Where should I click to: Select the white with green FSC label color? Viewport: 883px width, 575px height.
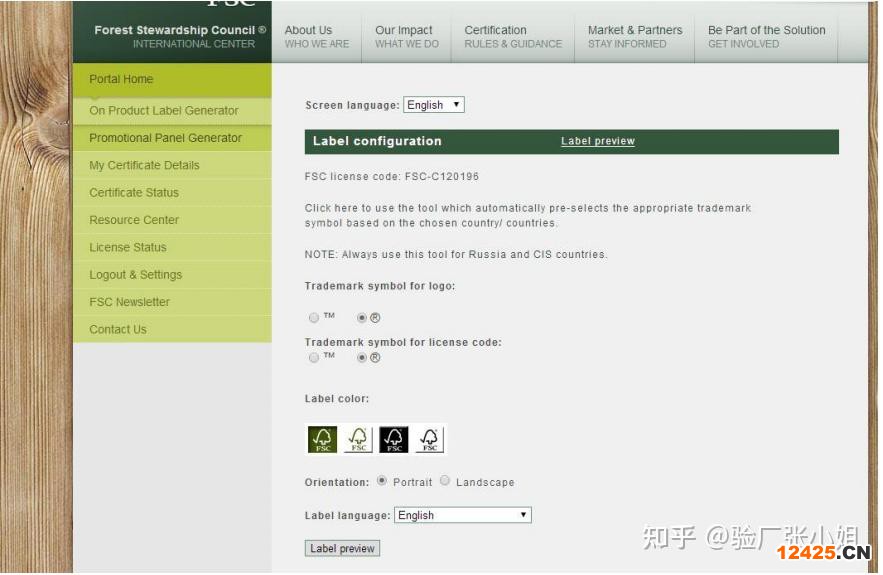click(x=359, y=441)
